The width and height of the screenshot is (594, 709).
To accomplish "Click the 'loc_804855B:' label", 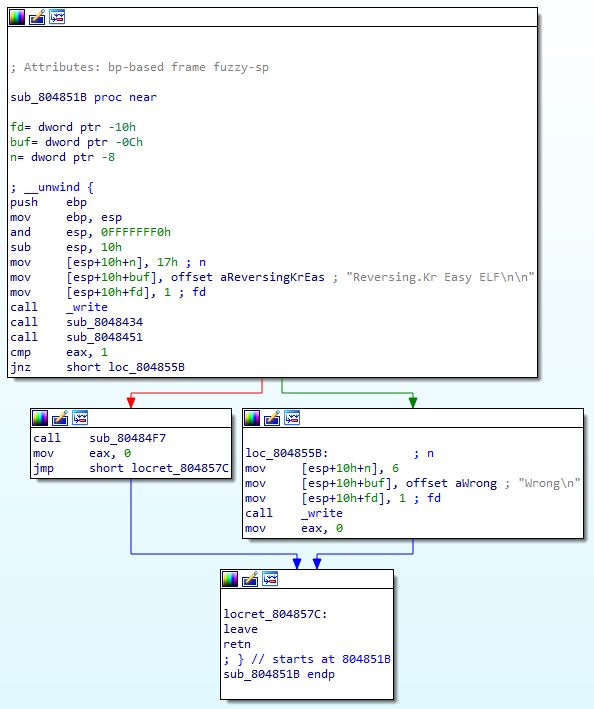I will pyautogui.click(x=287, y=453).
